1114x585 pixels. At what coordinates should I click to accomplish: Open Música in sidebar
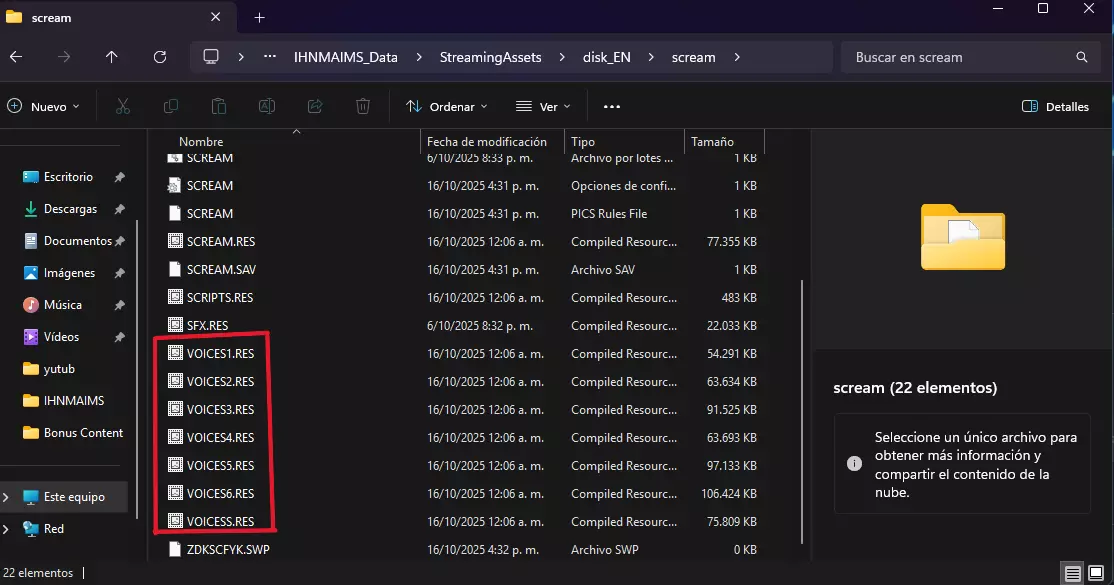coord(63,305)
